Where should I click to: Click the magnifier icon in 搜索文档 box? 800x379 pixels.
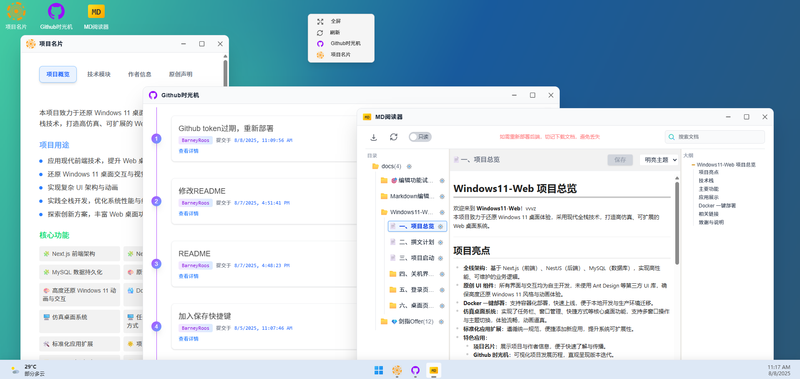(x=672, y=137)
